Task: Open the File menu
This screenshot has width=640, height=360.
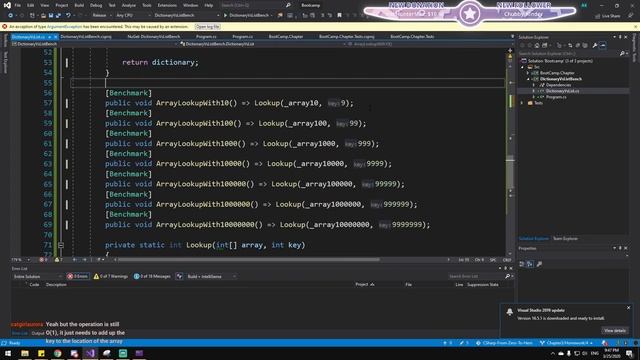Action: pos(18,5)
